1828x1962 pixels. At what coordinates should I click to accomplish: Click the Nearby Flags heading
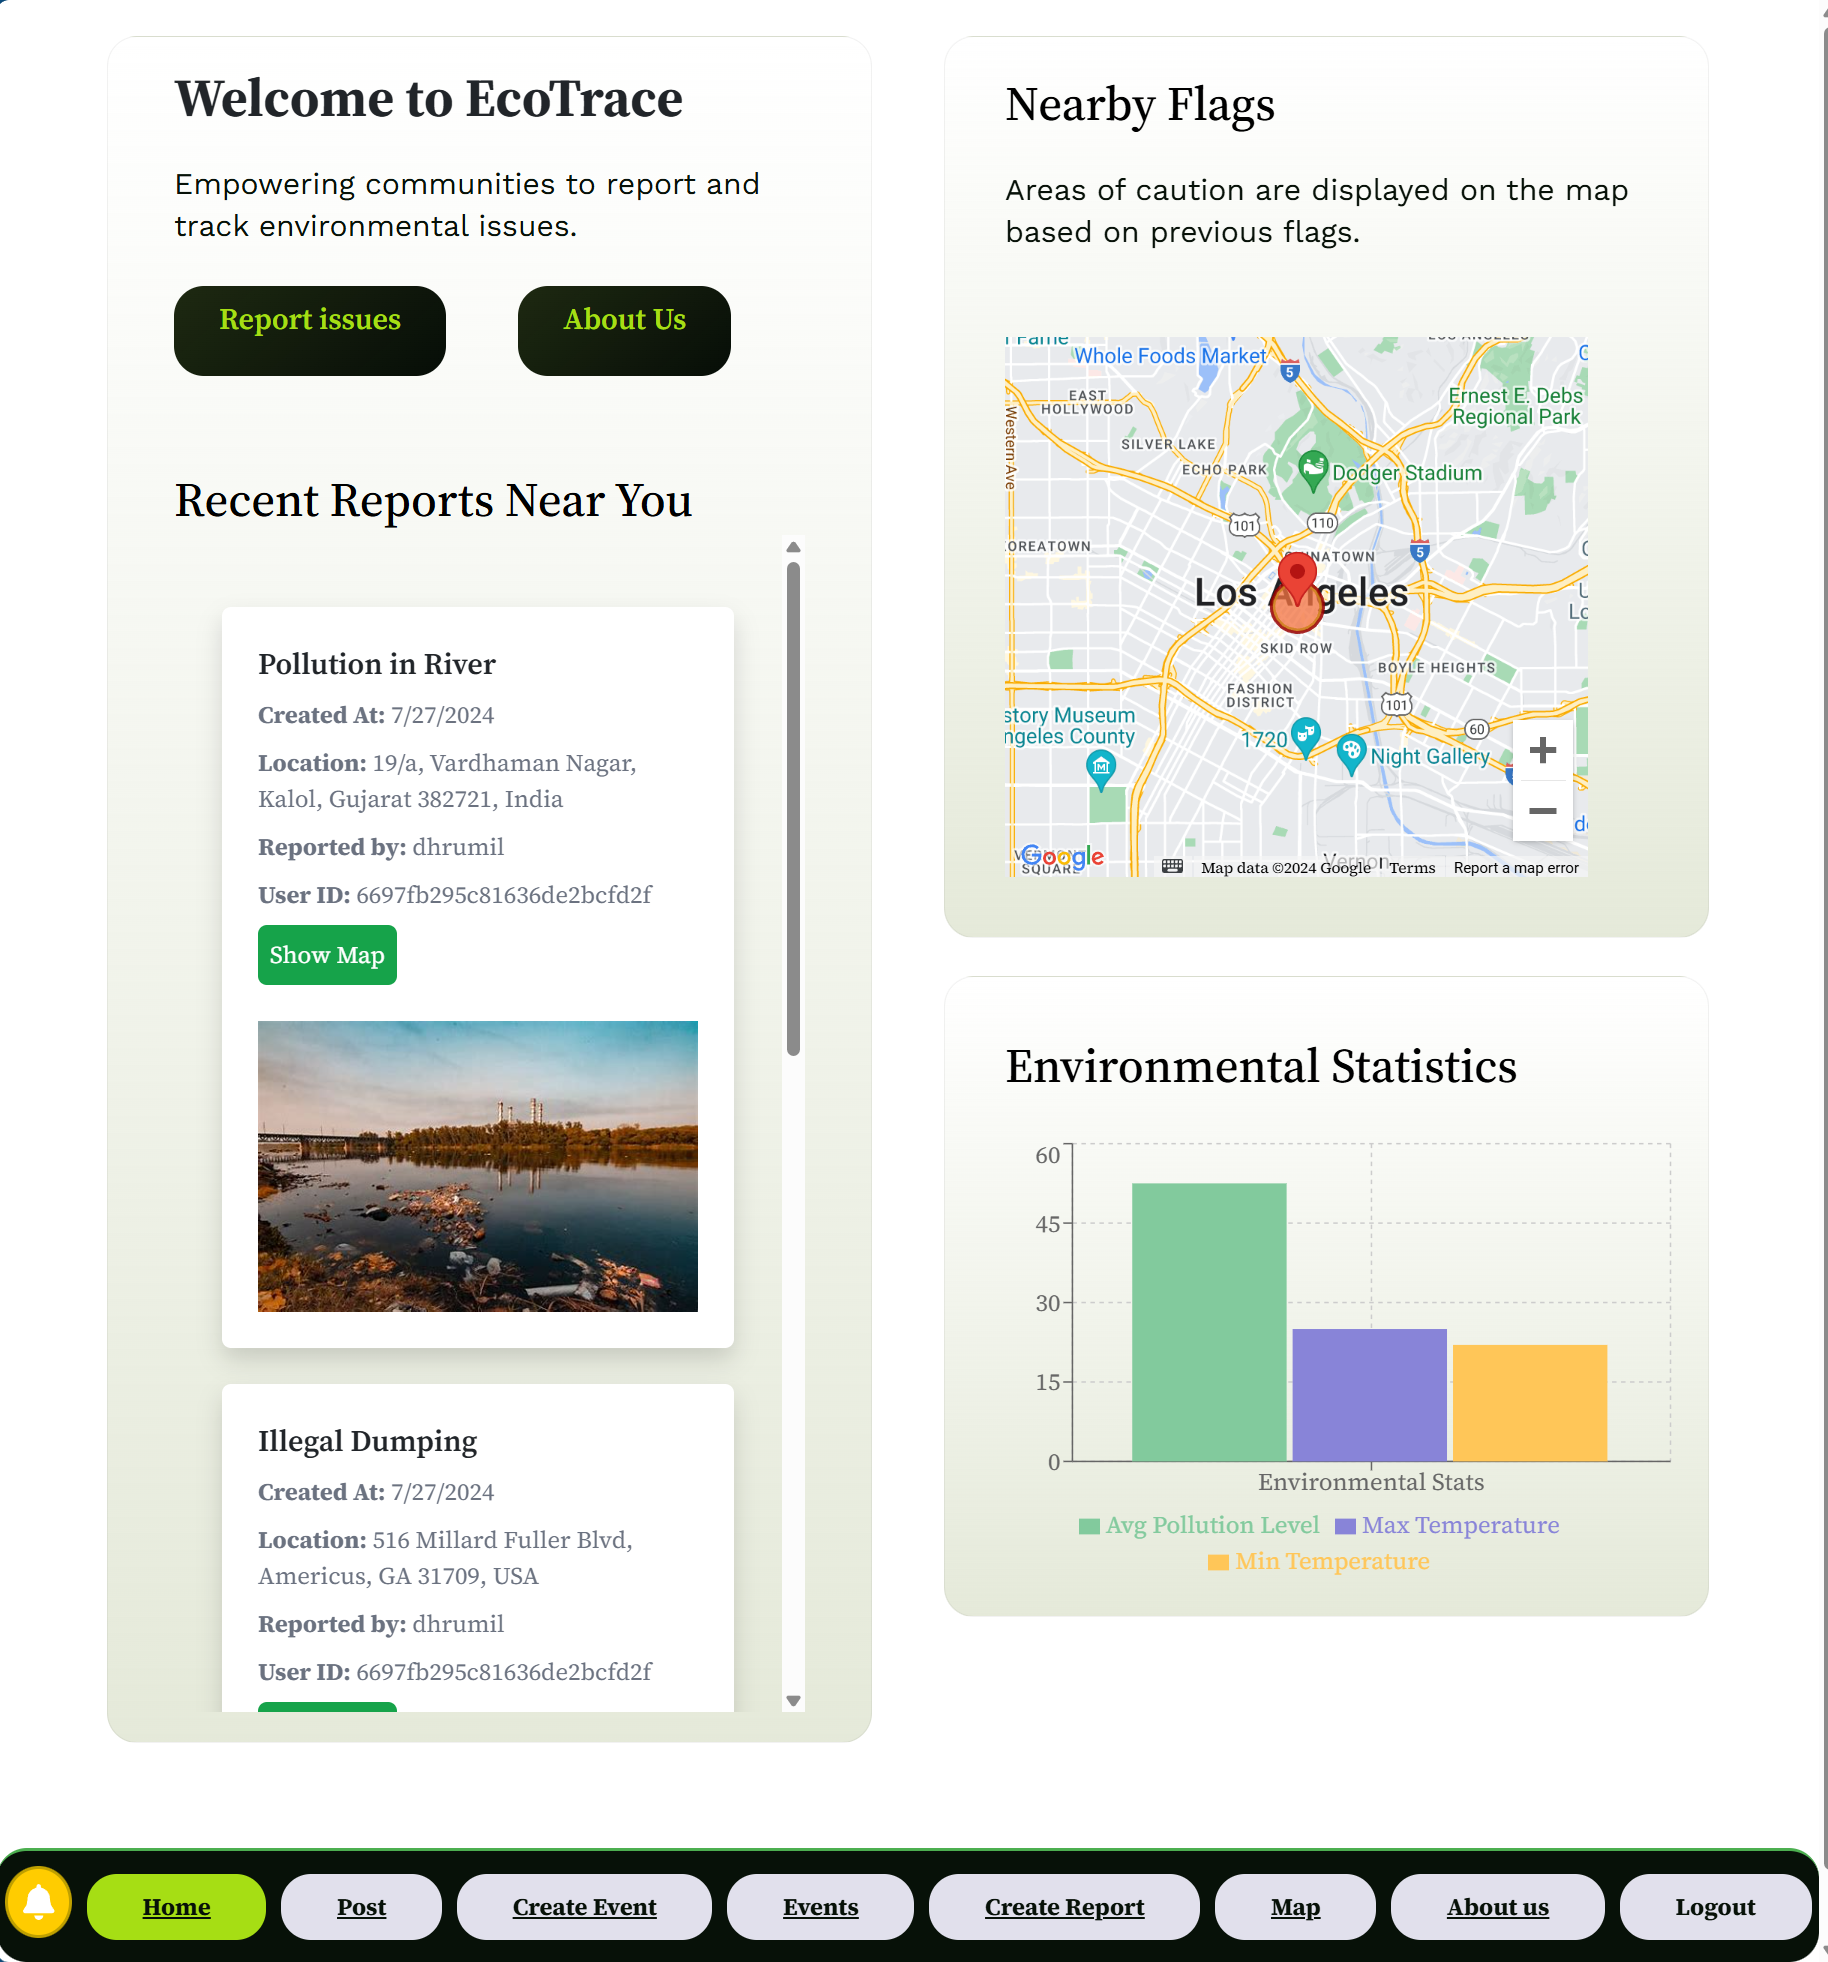[1140, 105]
